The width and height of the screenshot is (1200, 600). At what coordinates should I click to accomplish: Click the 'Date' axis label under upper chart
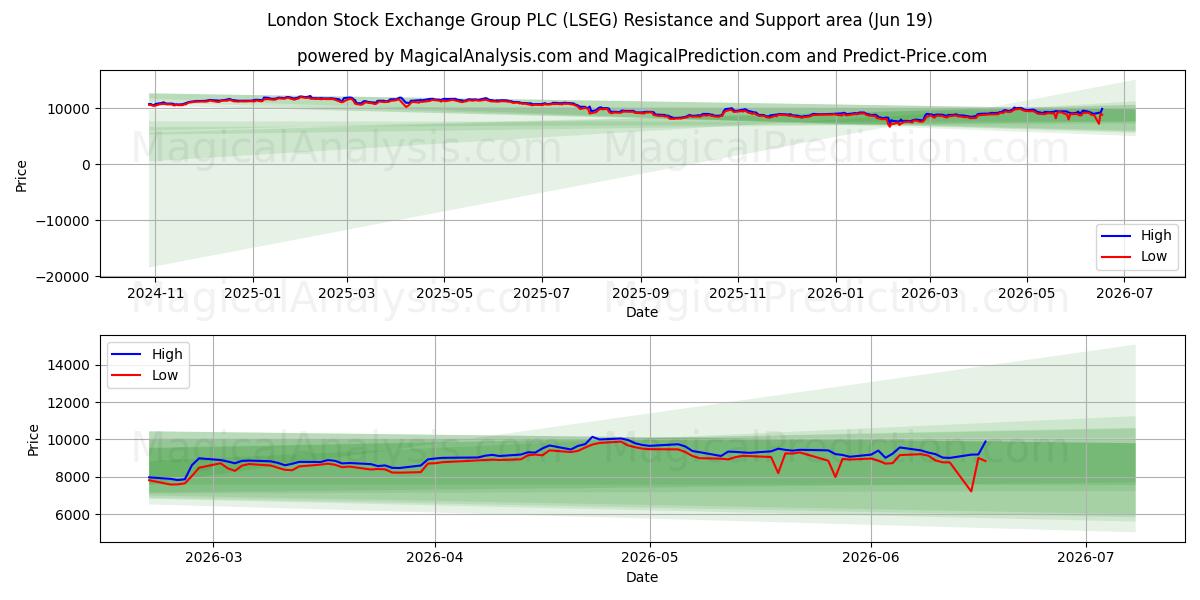(642, 312)
